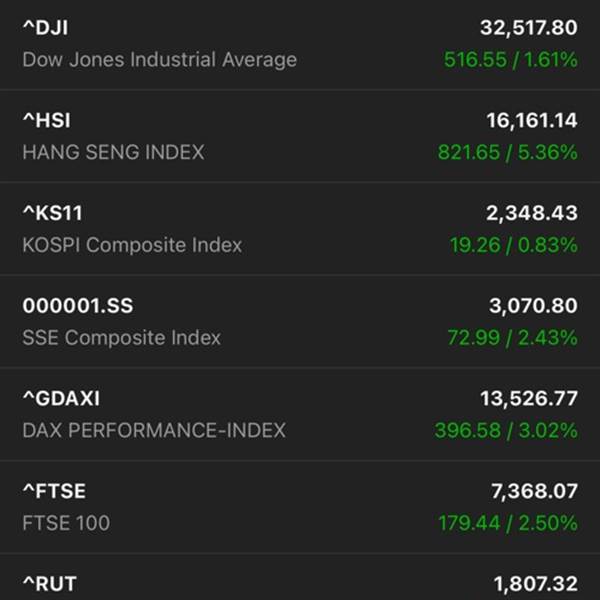Open the ^KS11 ticker symbol
Viewport: 600px width, 600px height.
coord(52,213)
